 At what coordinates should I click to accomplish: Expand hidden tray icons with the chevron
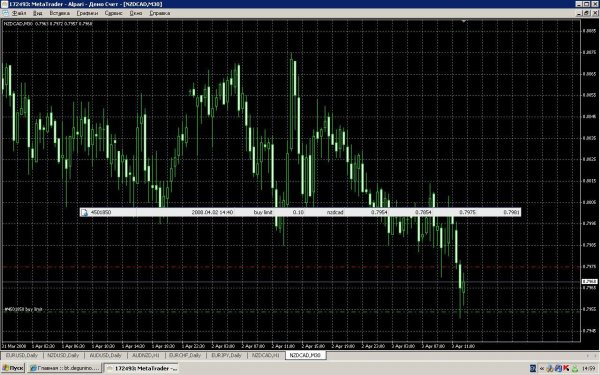point(542,368)
